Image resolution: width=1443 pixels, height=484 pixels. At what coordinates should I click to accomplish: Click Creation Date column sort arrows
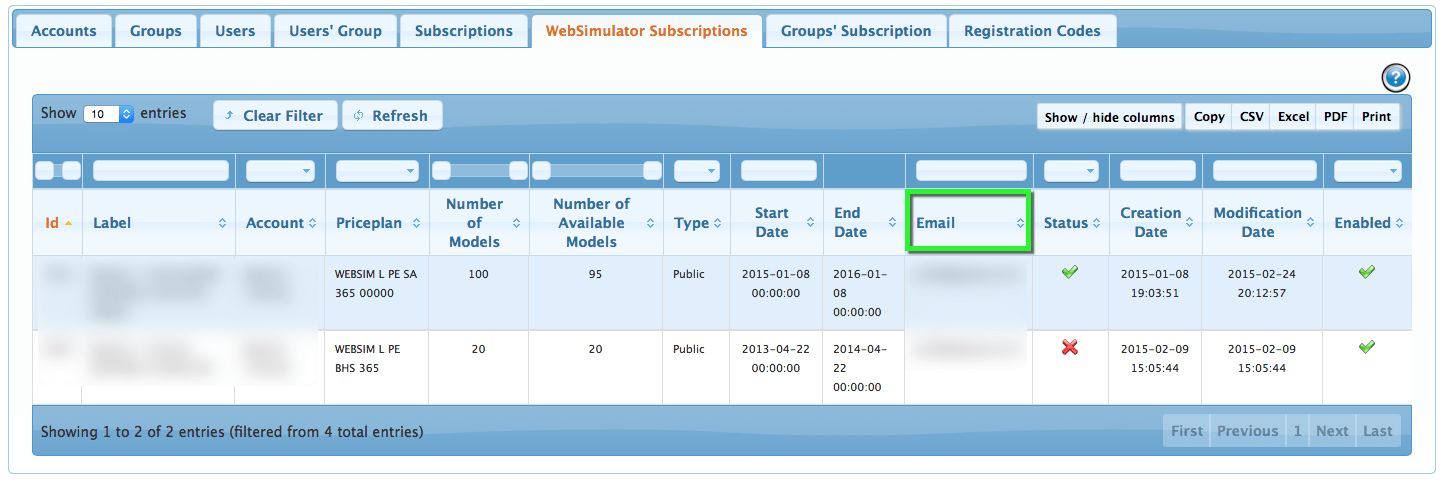pos(1189,223)
